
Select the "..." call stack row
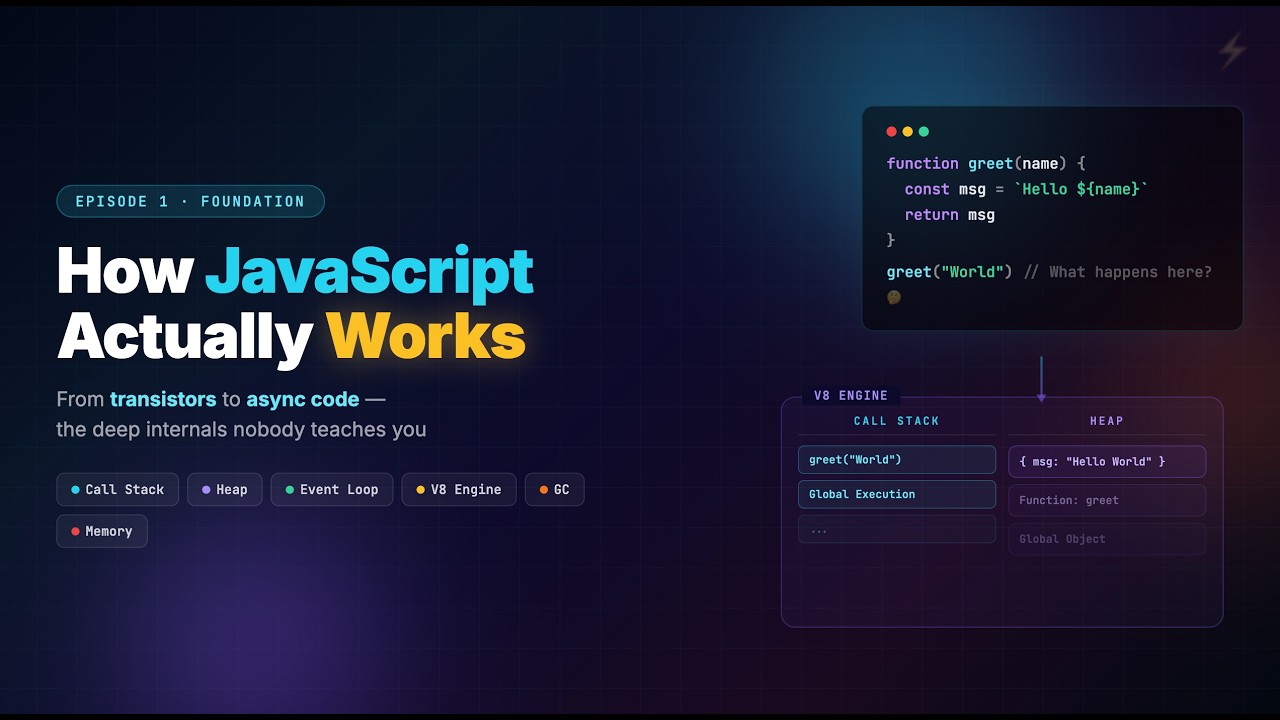point(897,529)
